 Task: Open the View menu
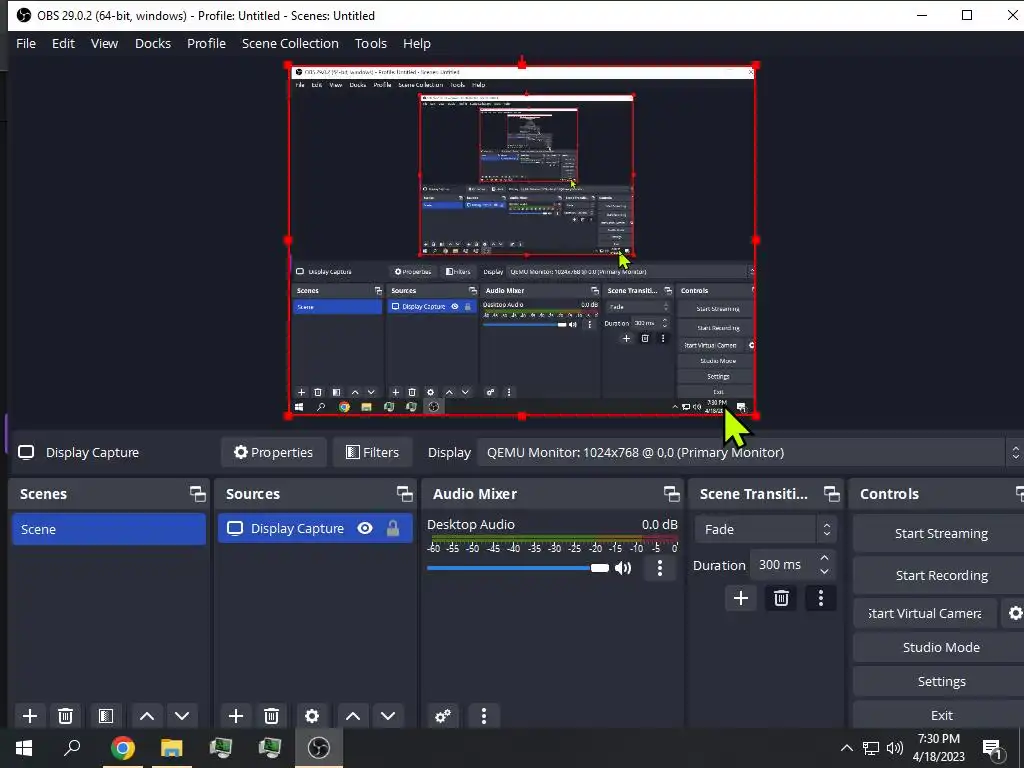[x=104, y=44]
